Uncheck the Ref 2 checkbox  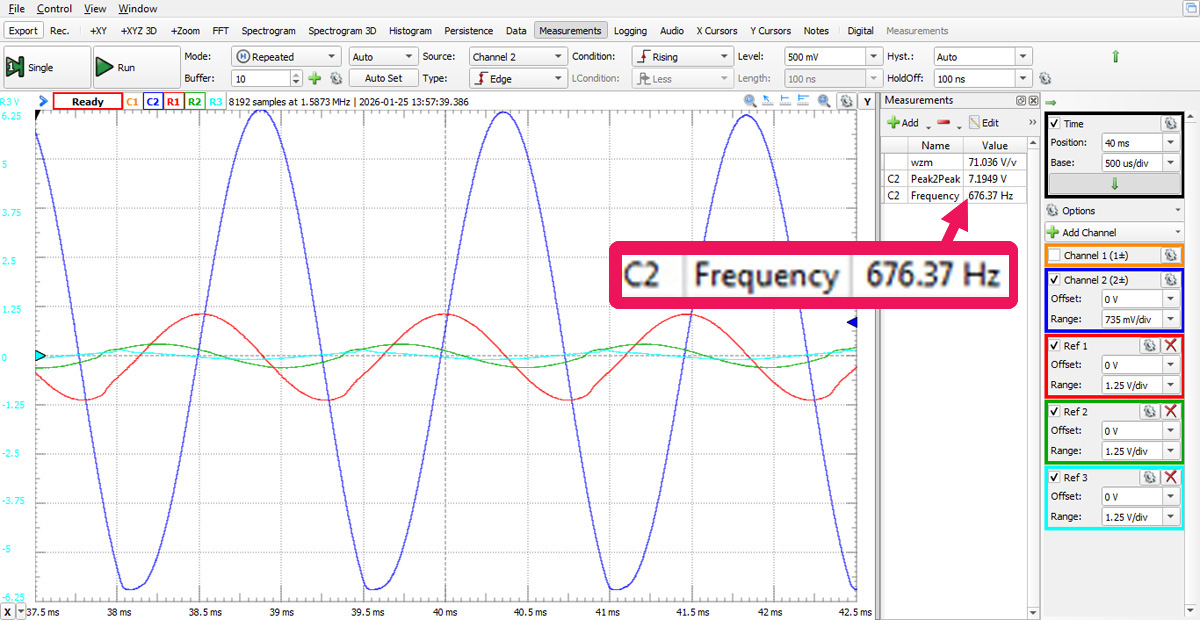pos(1055,411)
